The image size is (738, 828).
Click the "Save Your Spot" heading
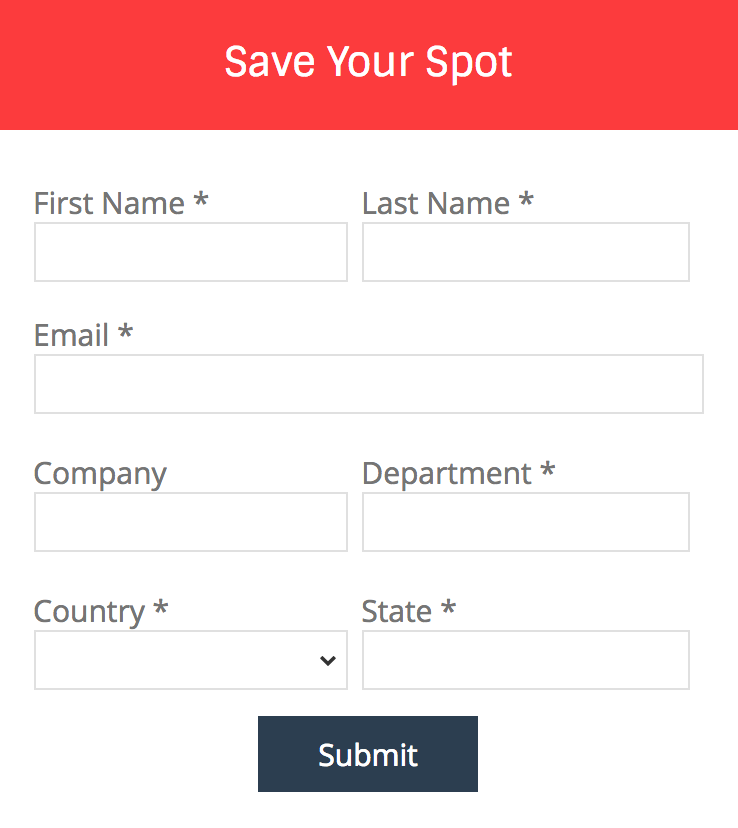[368, 63]
